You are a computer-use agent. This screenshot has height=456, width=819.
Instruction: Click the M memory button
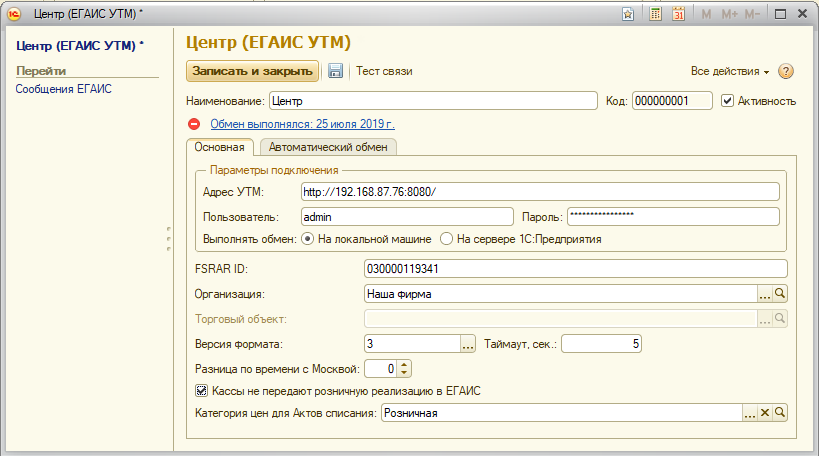click(706, 14)
